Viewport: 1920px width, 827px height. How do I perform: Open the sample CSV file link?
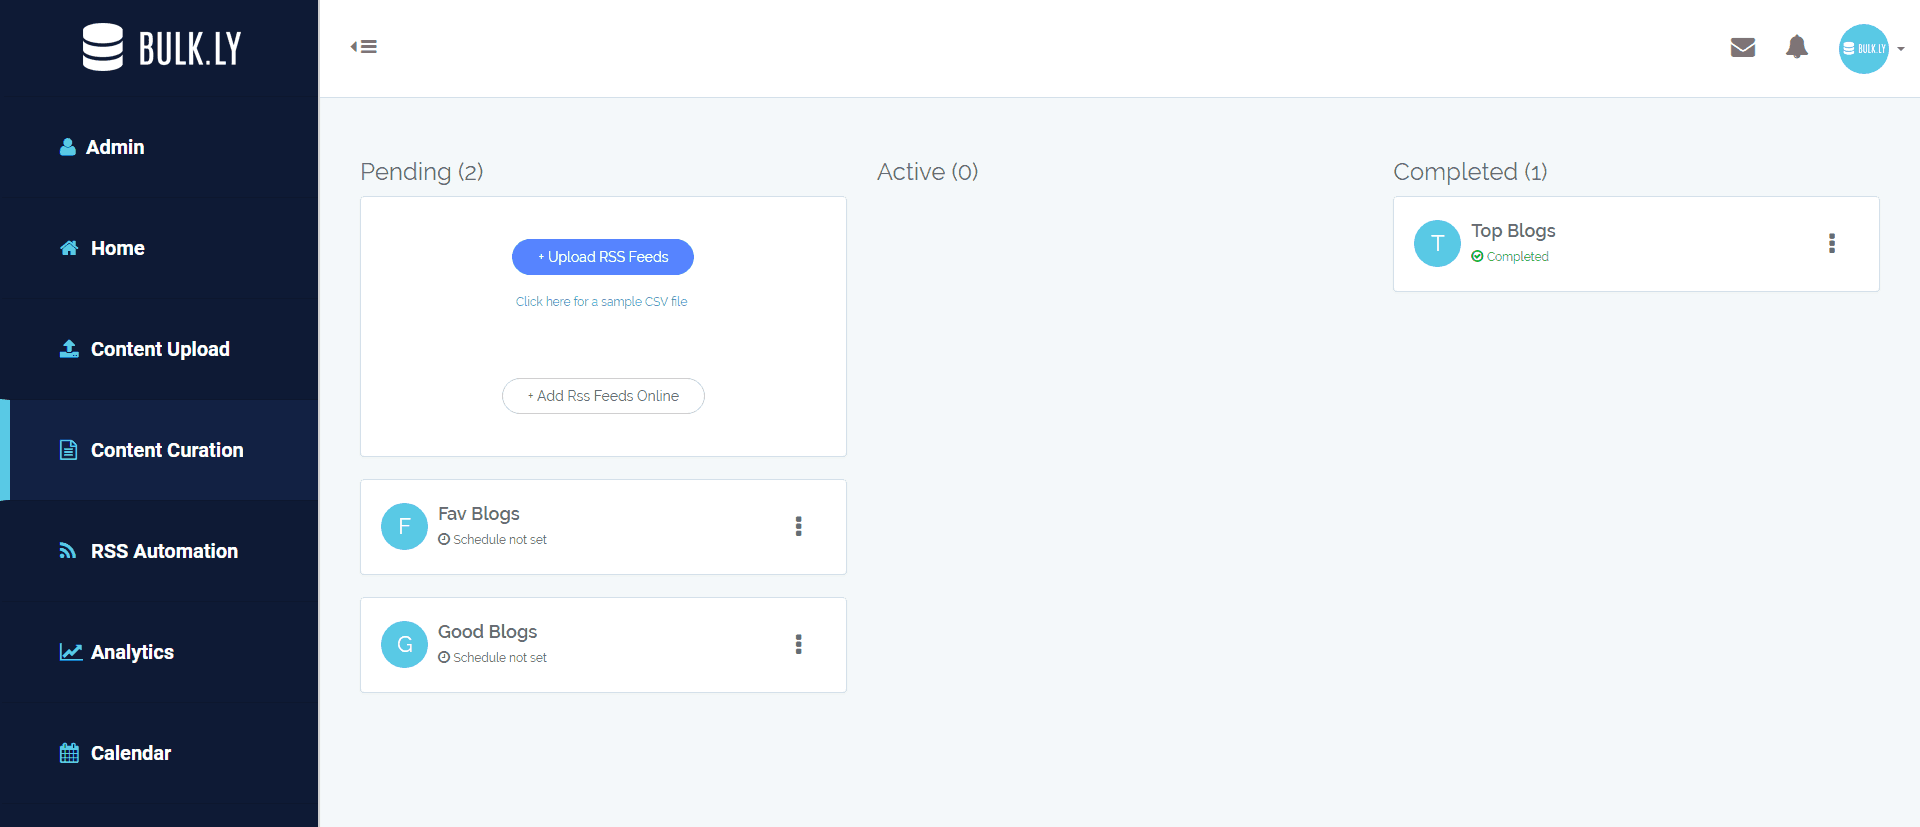pyautogui.click(x=602, y=301)
